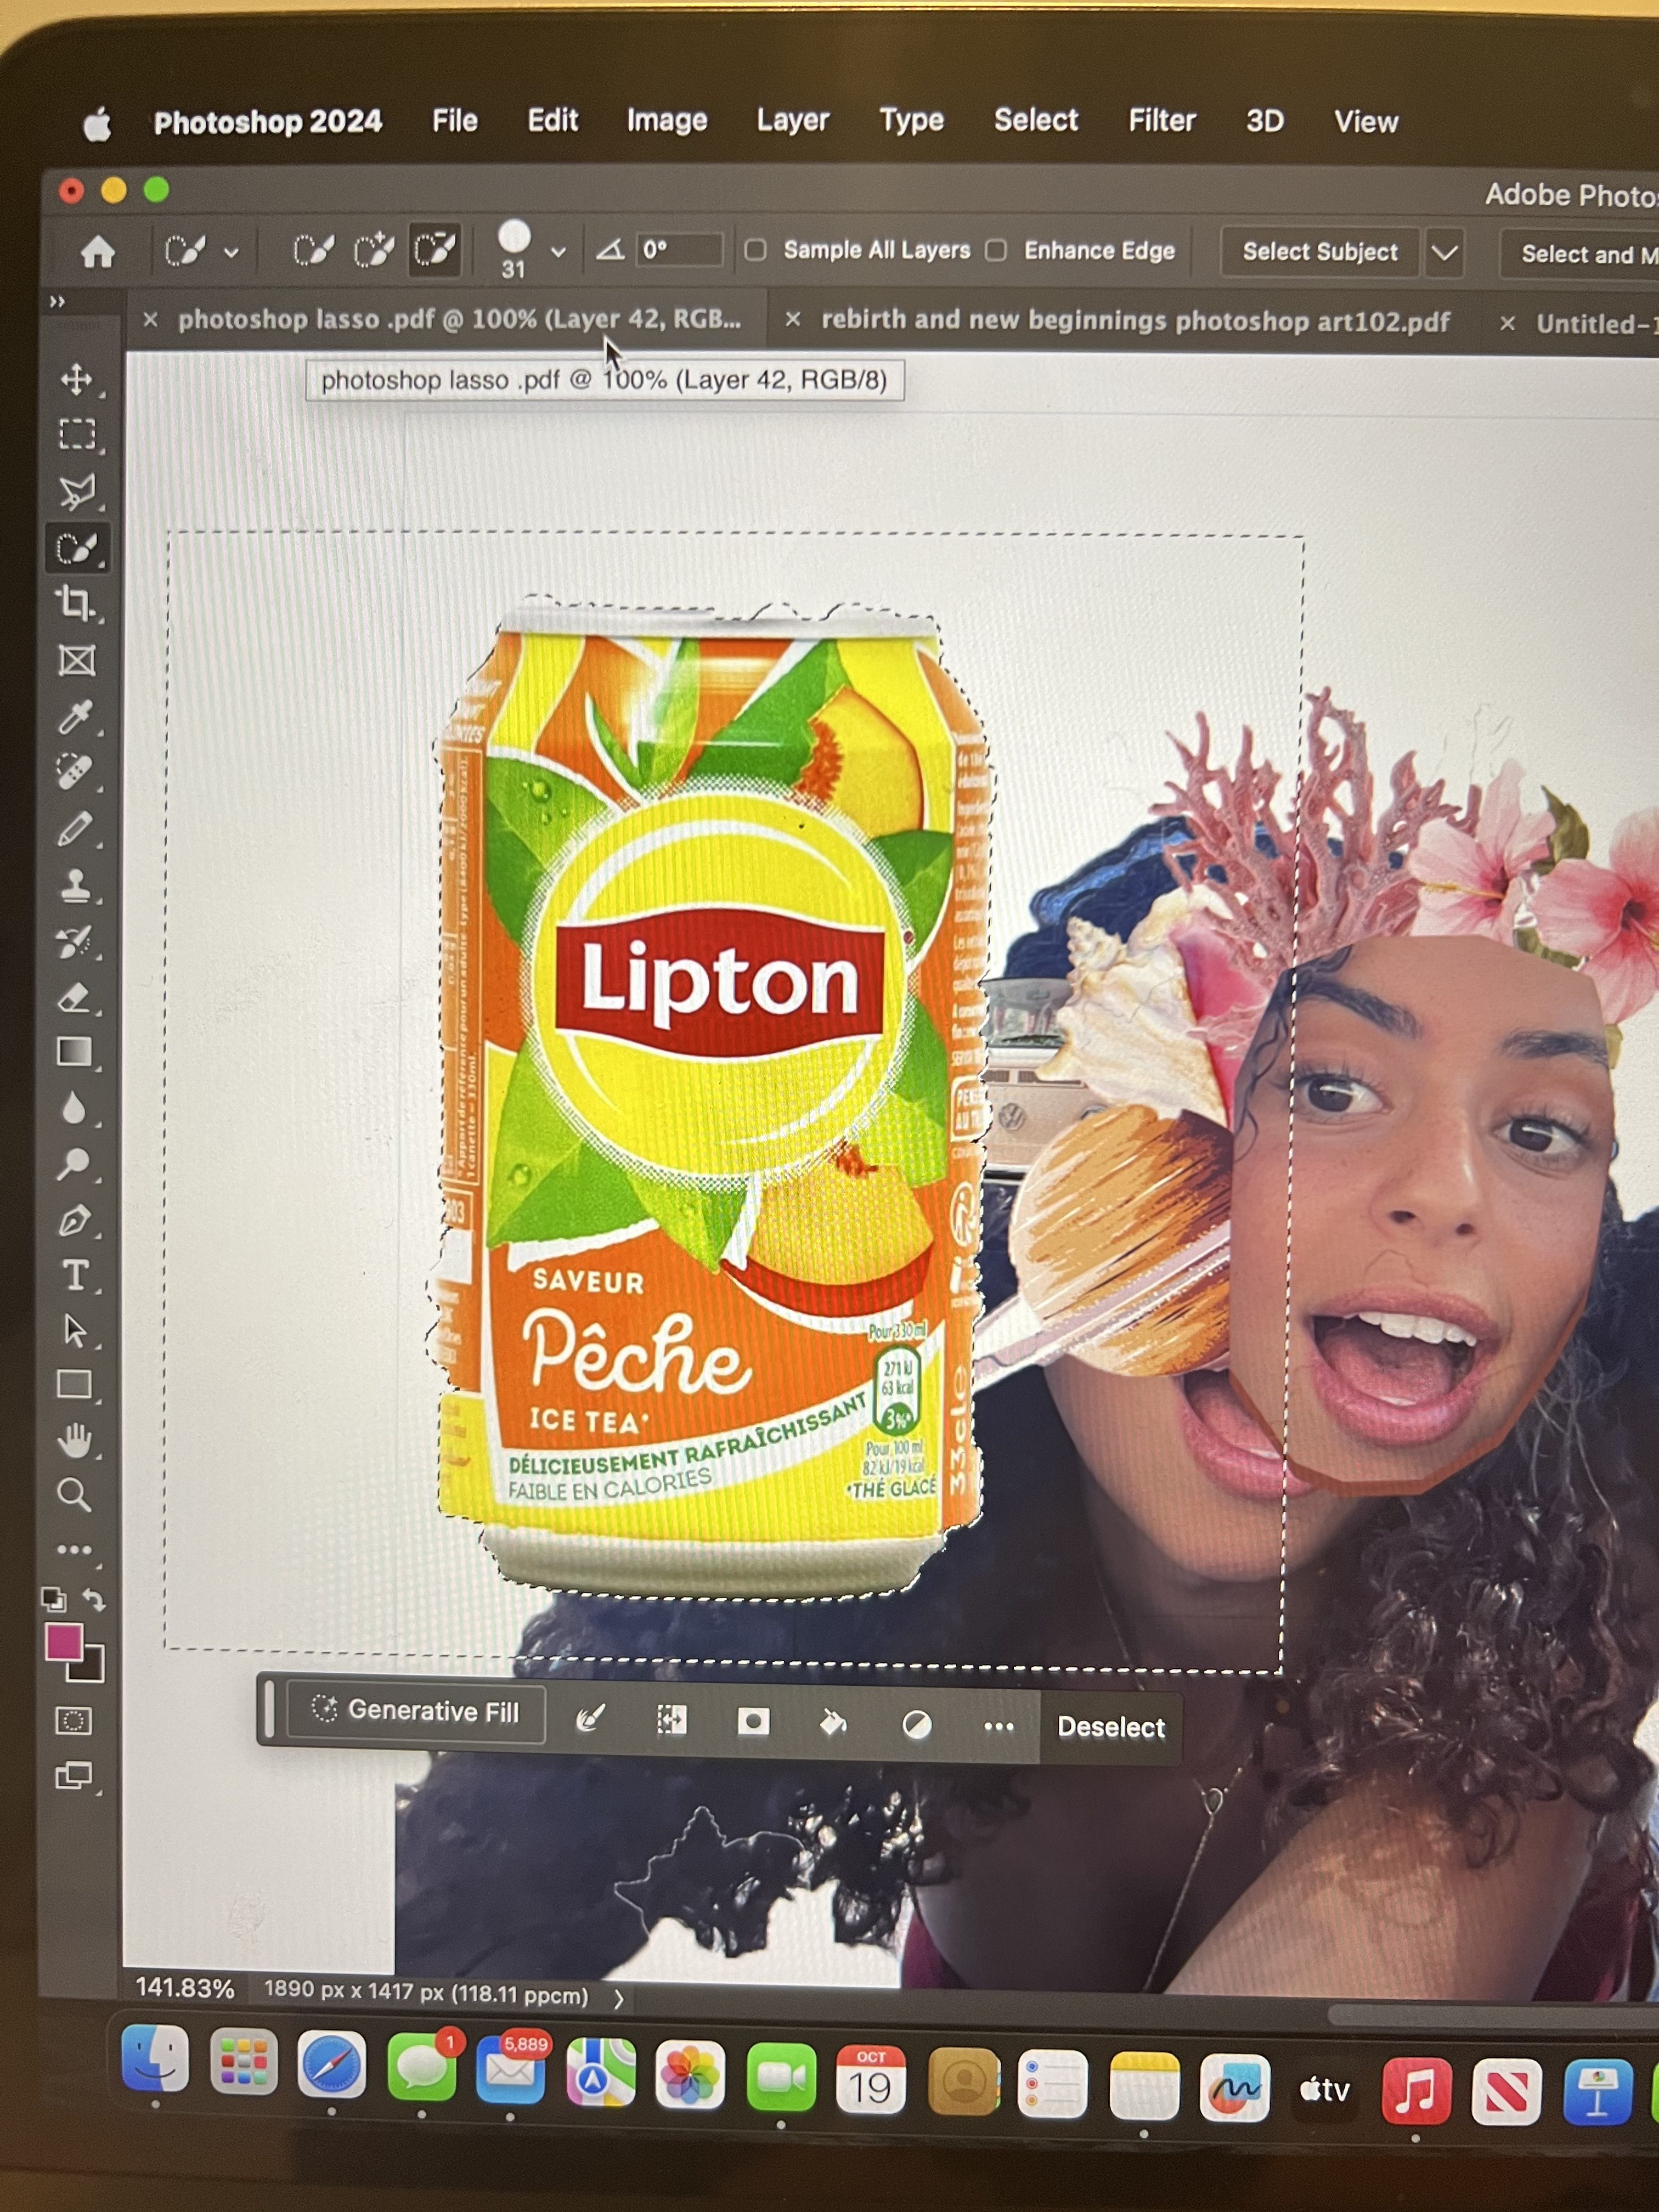Toggle Quick Mask mode icon
Viewport: 1659px width, 2212px height.
[x=73, y=1721]
